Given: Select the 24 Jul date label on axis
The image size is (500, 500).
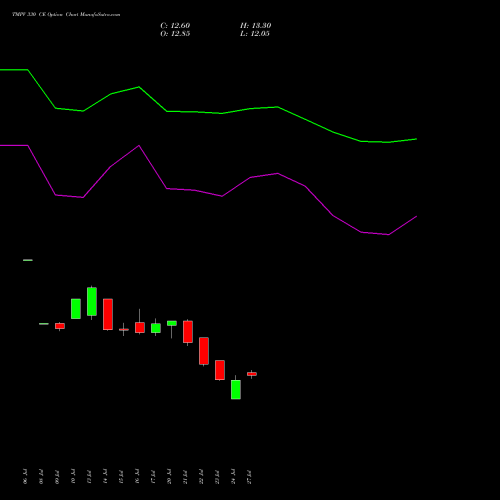Looking at the screenshot, I should click(233, 477).
